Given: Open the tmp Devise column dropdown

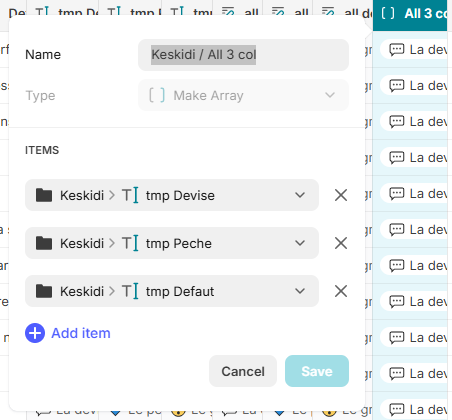Looking at the screenshot, I should pos(300,195).
